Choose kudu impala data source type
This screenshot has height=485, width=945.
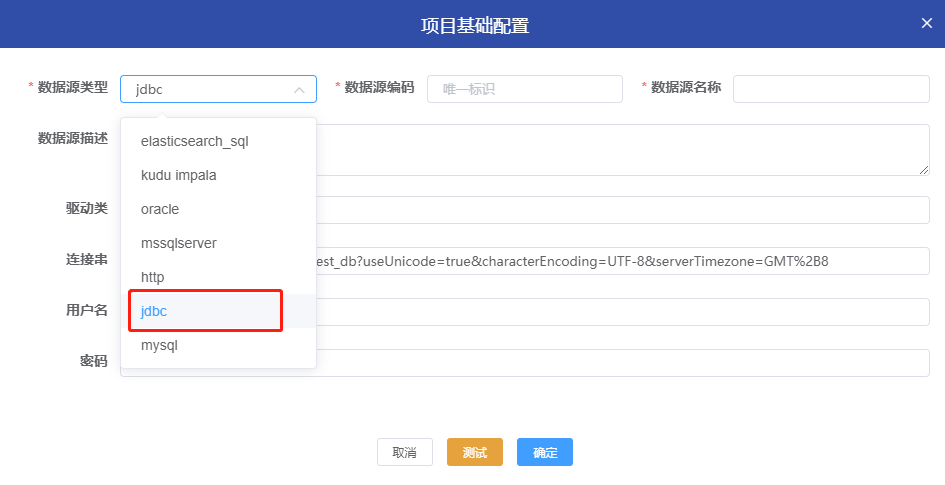click(178, 175)
